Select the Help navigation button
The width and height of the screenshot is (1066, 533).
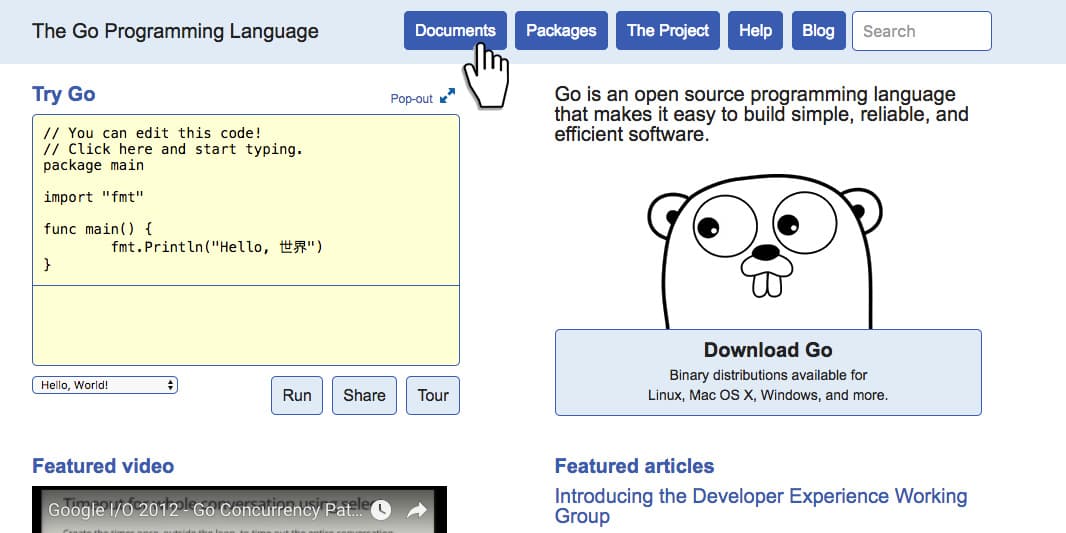tap(755, 30)
